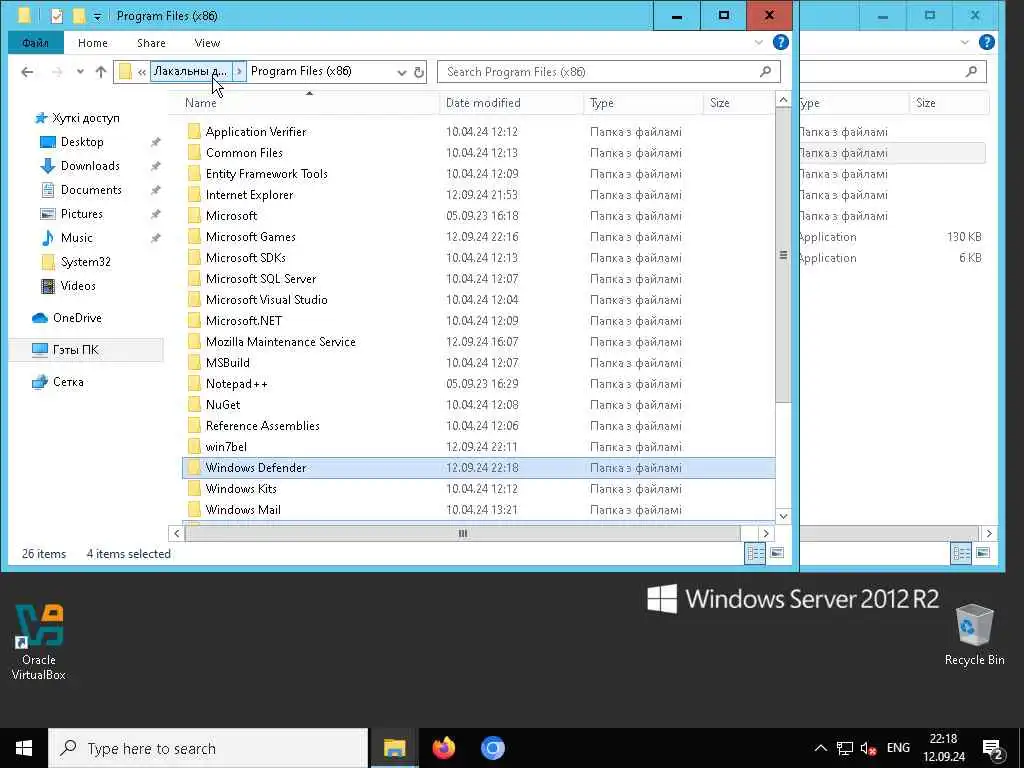
Task: Open the Файл menu
Action: click(x=35, y=42)
